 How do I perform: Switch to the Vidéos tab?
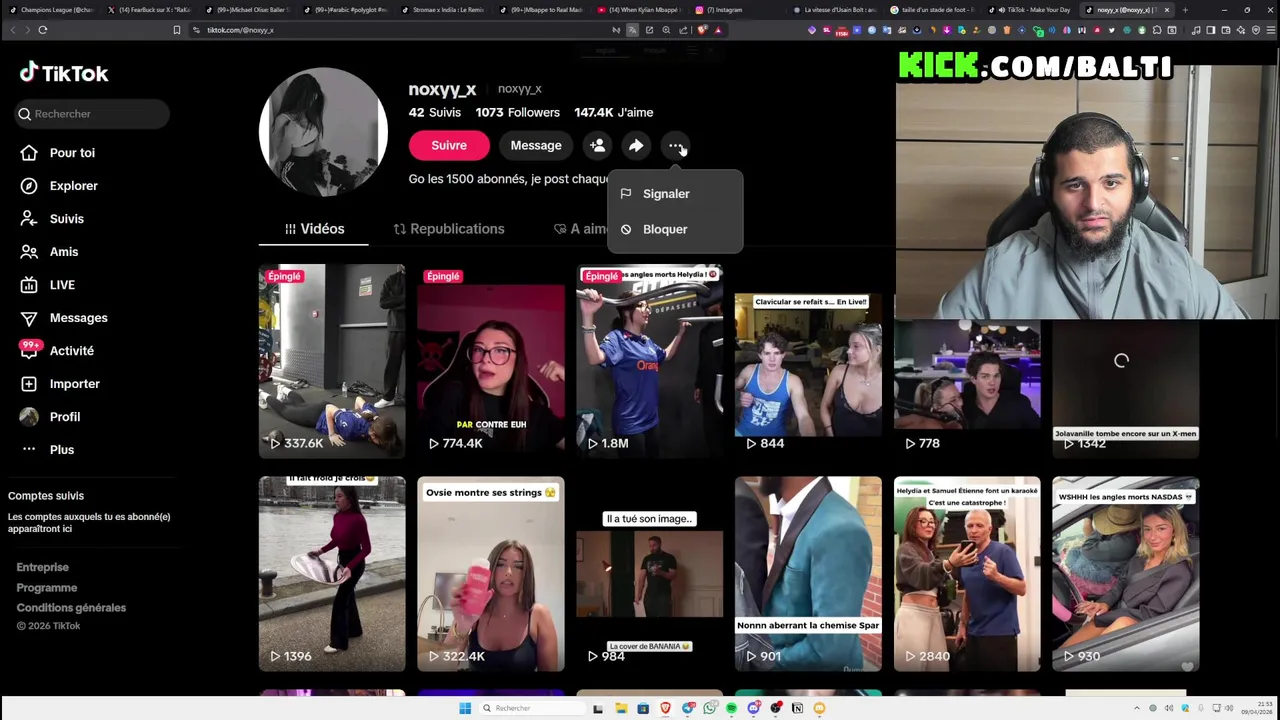tap(313, 229)
